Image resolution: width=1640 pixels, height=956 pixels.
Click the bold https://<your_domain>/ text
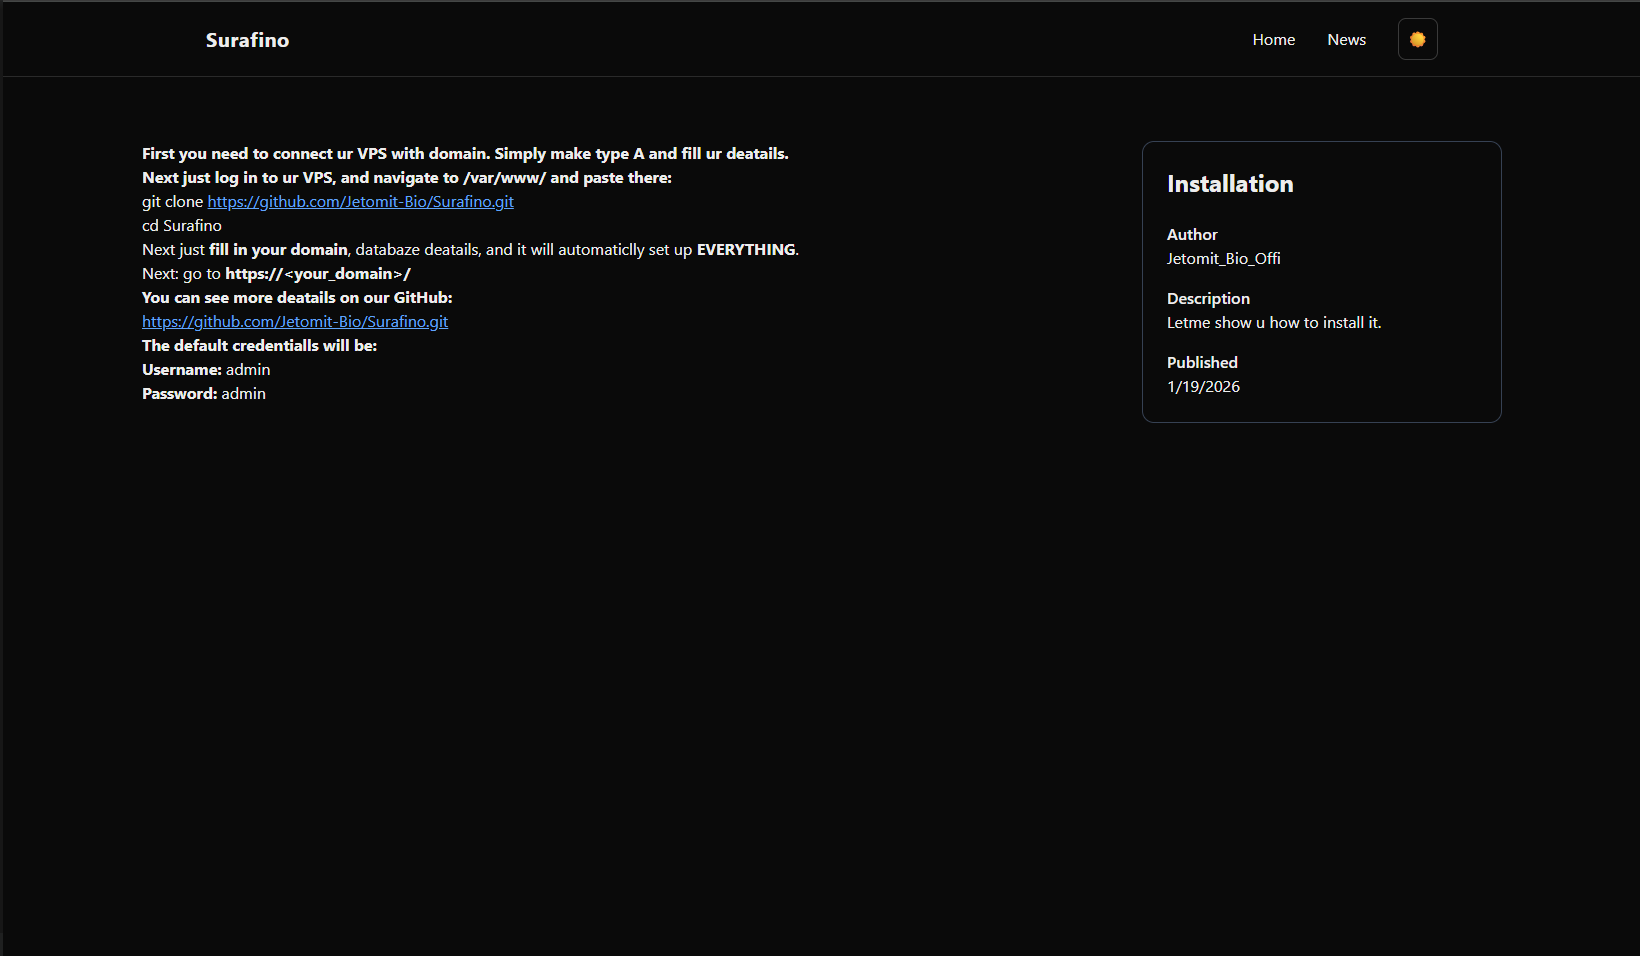point(317,274)
